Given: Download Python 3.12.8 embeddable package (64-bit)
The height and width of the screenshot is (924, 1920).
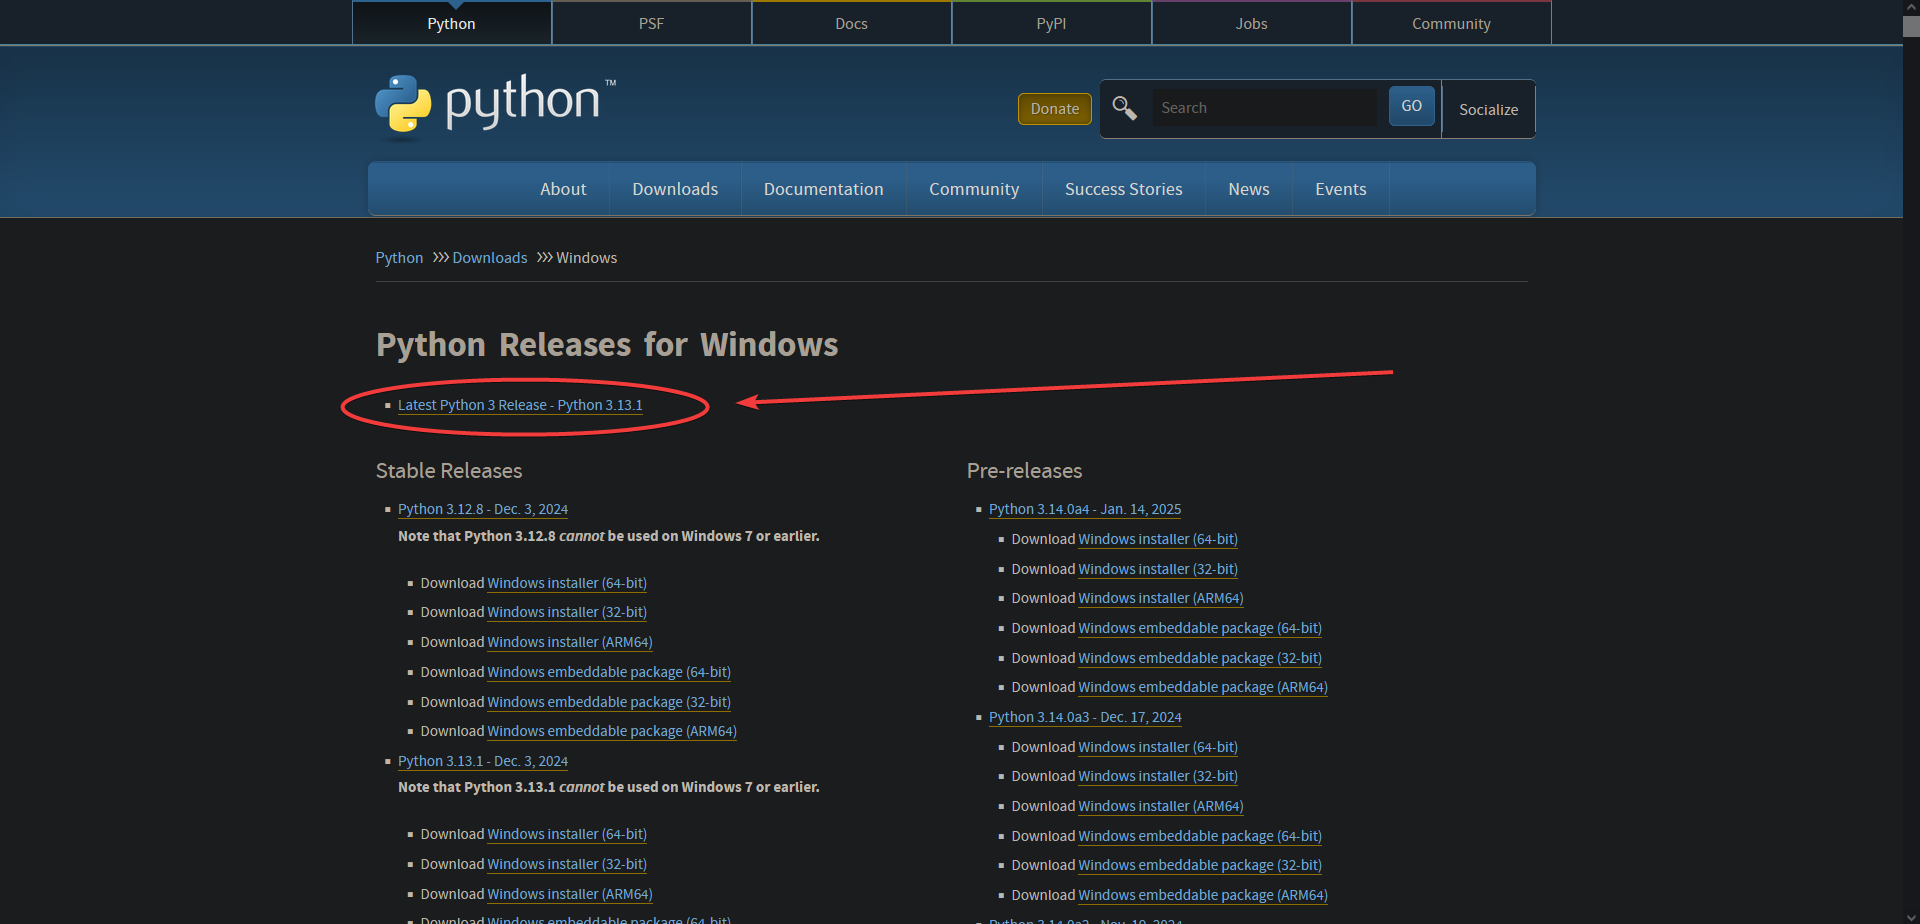Looking at the screenshot, I should (x=609, y=672).
